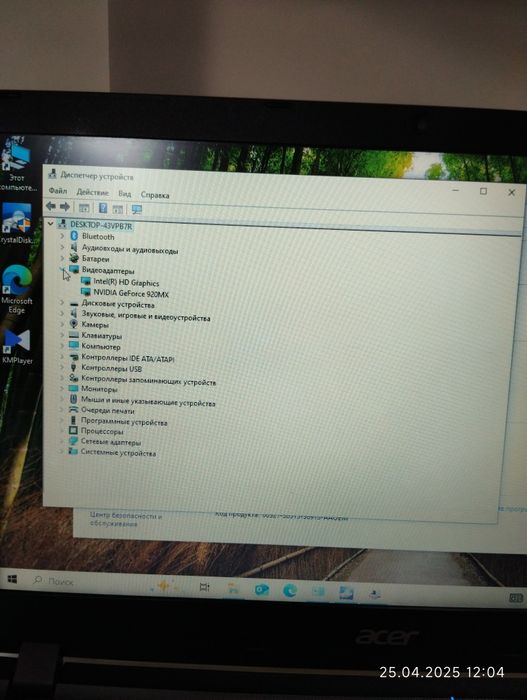
Task: Click the blue question-mark Help toolbar icon
Action: (x=103, y=208)
